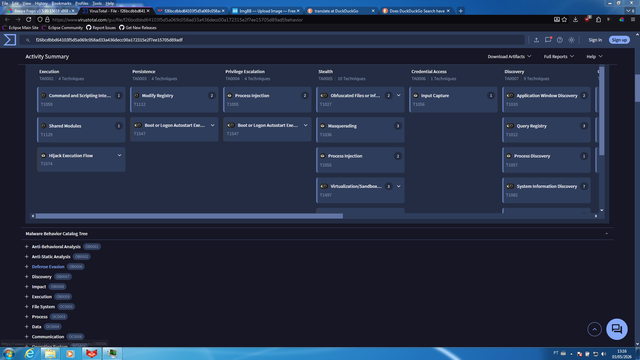The width and height of the screenshot is (640, 360).
Task: Open the Get New Releases bookmark
Action: pos(138,28)
